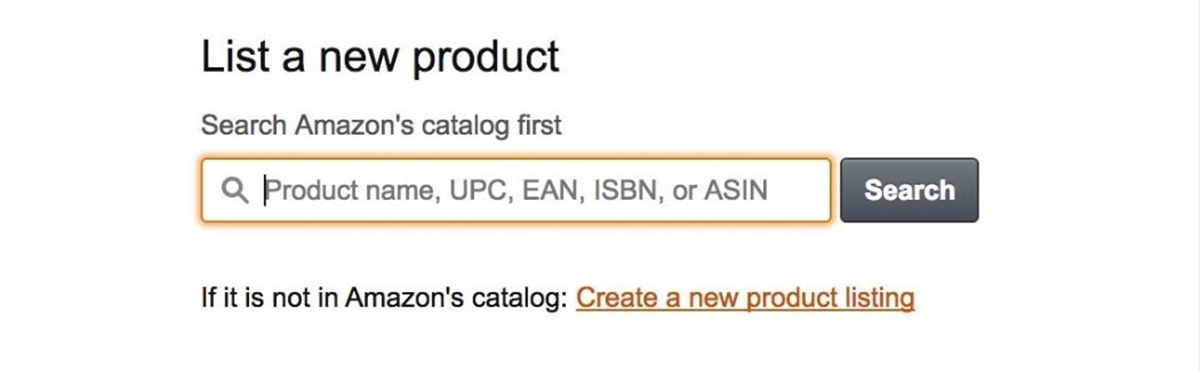Click the dark Search button
This screenshot has height=371, width=1200.
point(909,190)
